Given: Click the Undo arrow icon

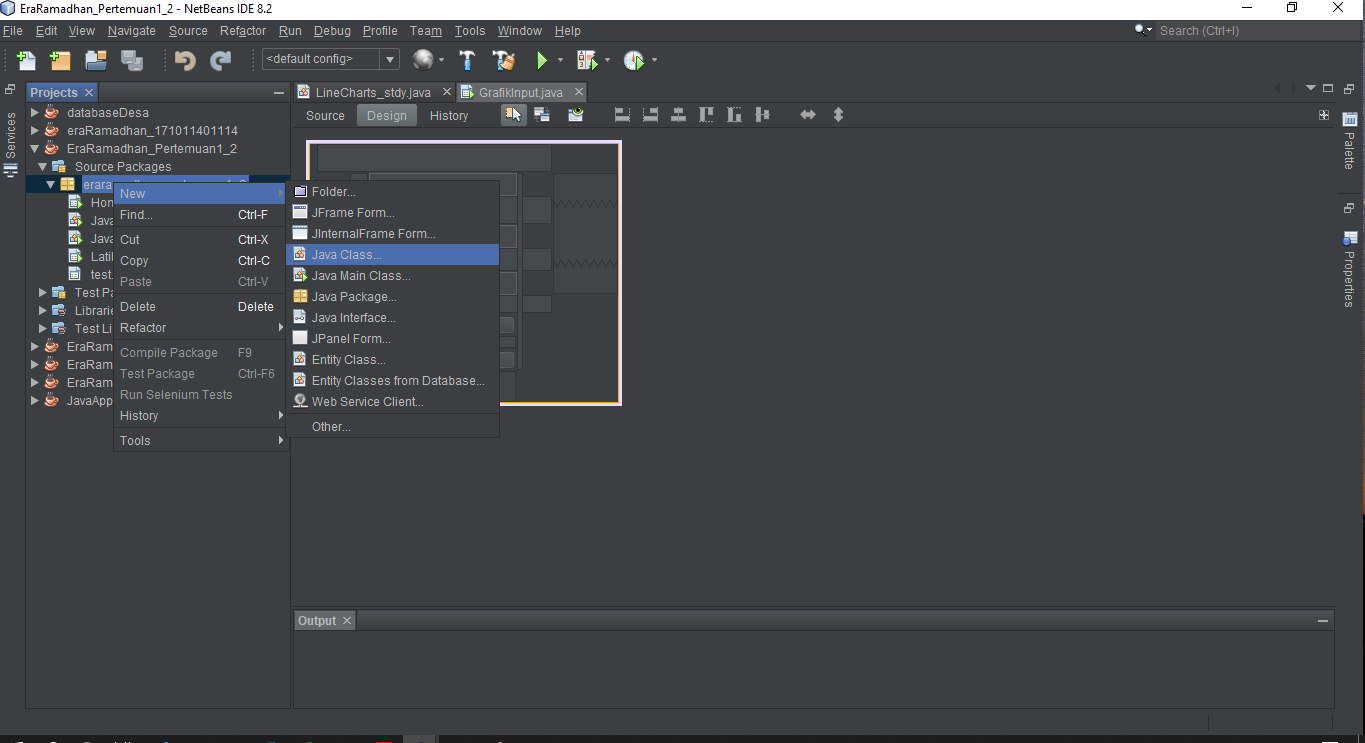Looking at the screenshot, I should (185, 61).
